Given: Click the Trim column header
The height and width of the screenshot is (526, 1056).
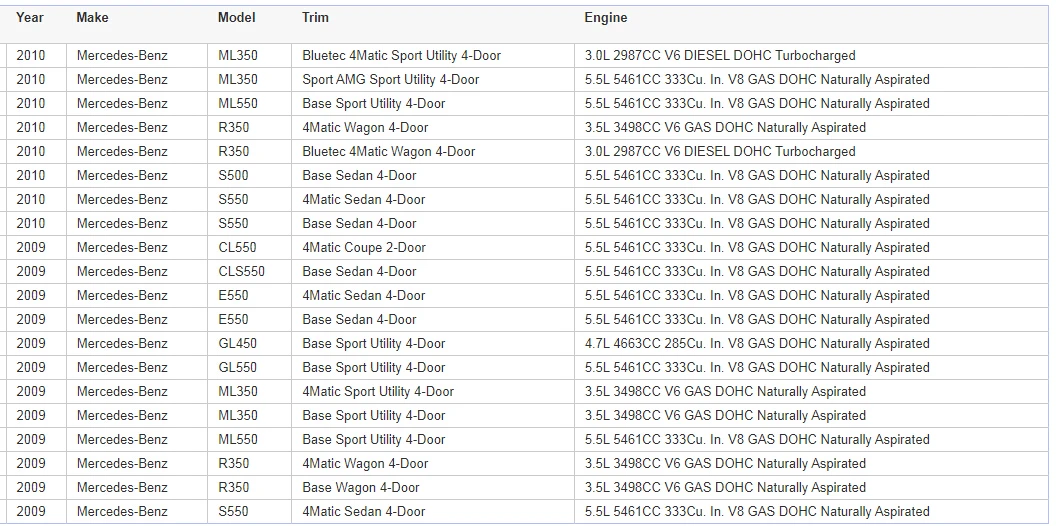Looking at the screenshot, I should tap(315, 18).
